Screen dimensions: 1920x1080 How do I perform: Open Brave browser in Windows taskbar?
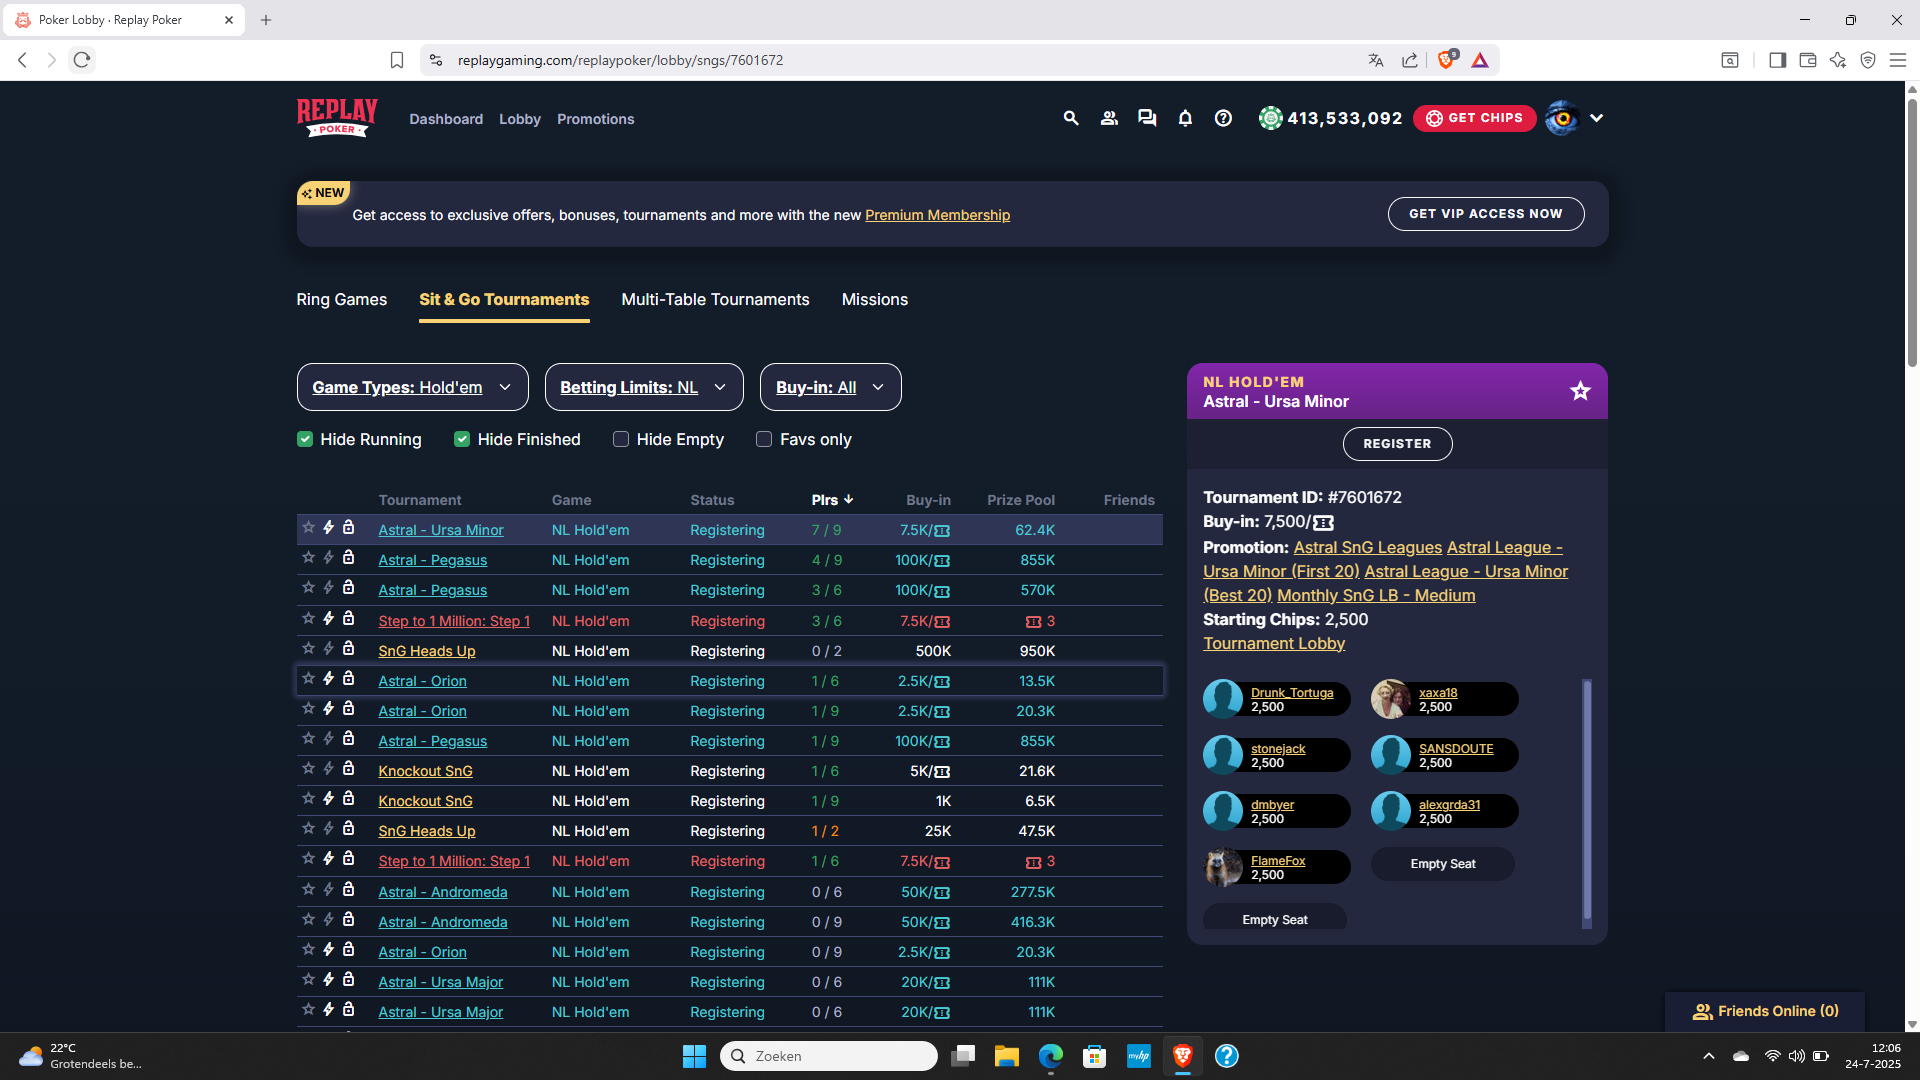click(1183, 1056)
